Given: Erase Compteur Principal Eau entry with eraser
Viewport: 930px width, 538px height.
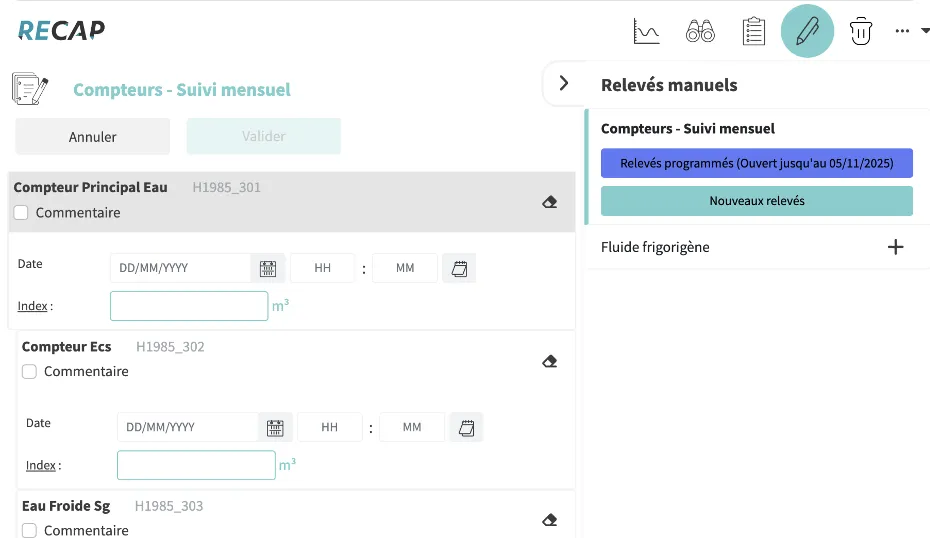Looking at the screenshot, I should click(549, 202).
